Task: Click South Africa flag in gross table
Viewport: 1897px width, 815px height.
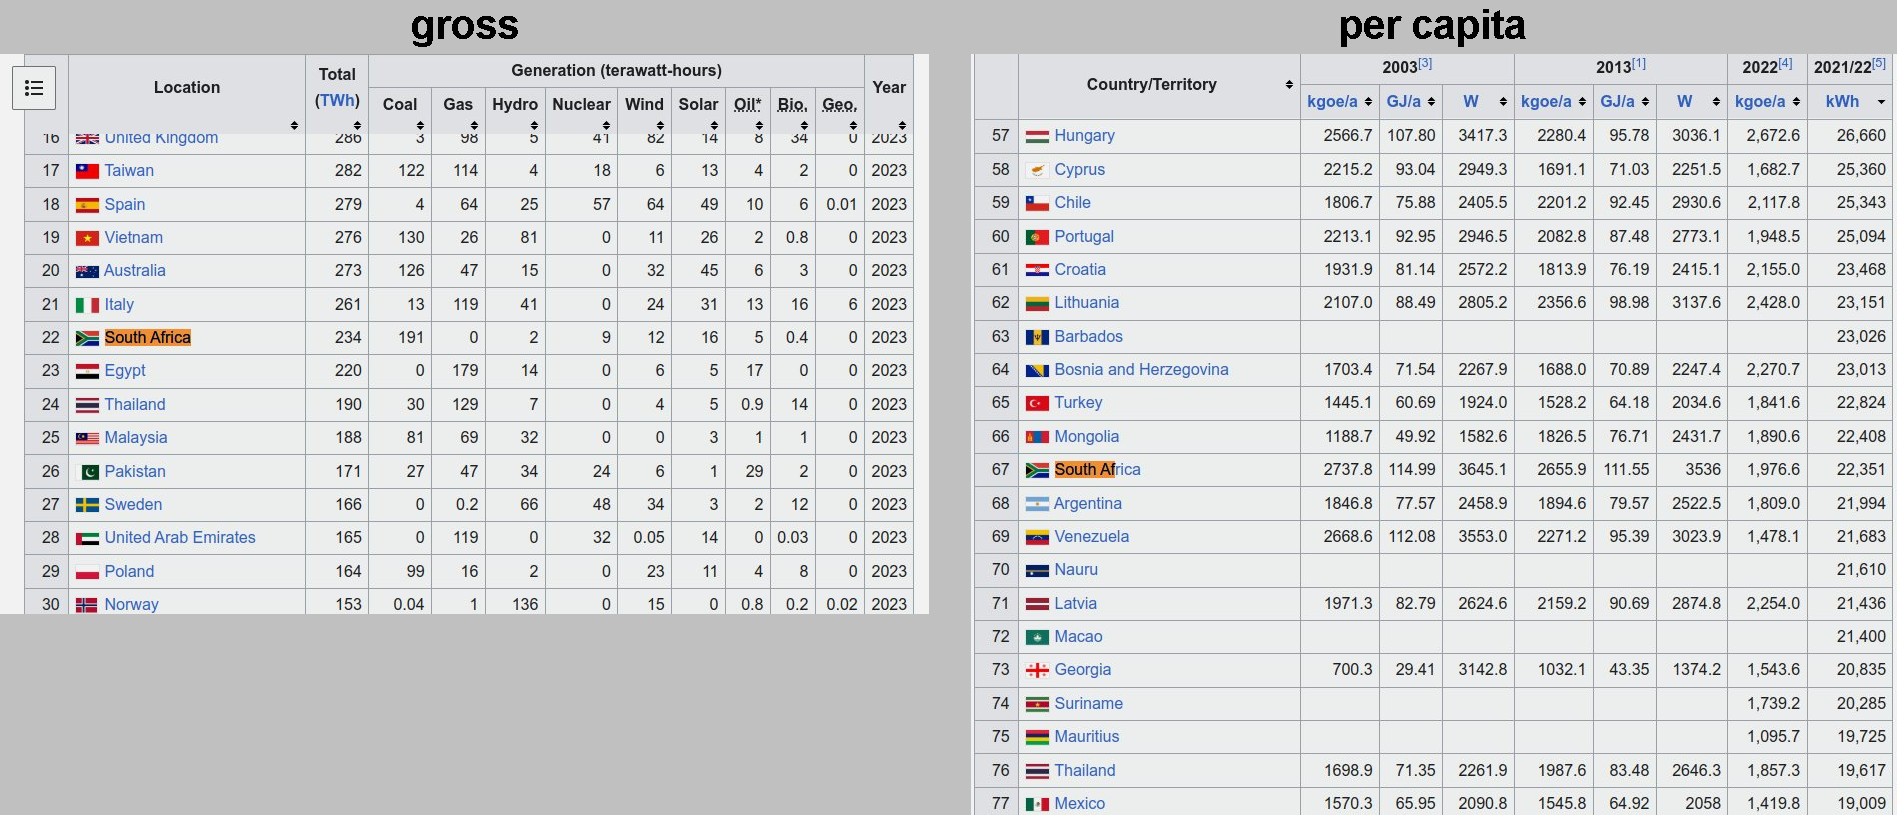Action: click(87, 338)
